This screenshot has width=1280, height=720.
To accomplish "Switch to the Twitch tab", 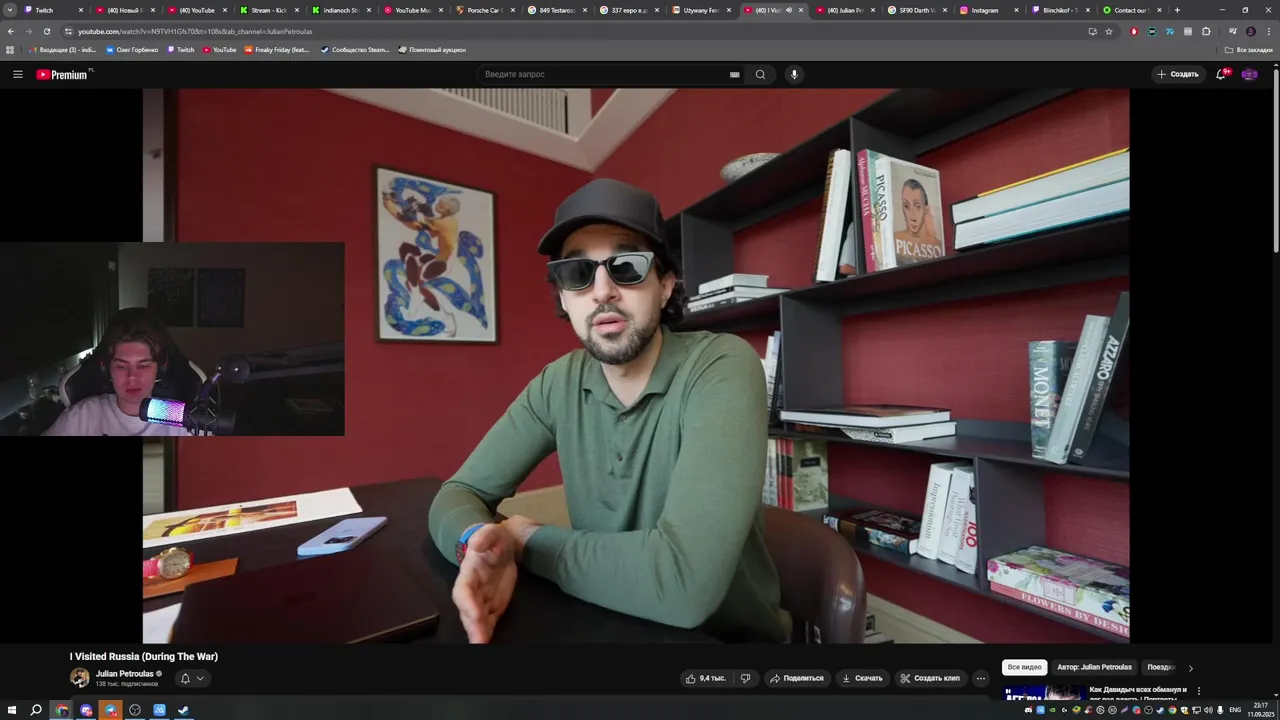I will [52, 10].
